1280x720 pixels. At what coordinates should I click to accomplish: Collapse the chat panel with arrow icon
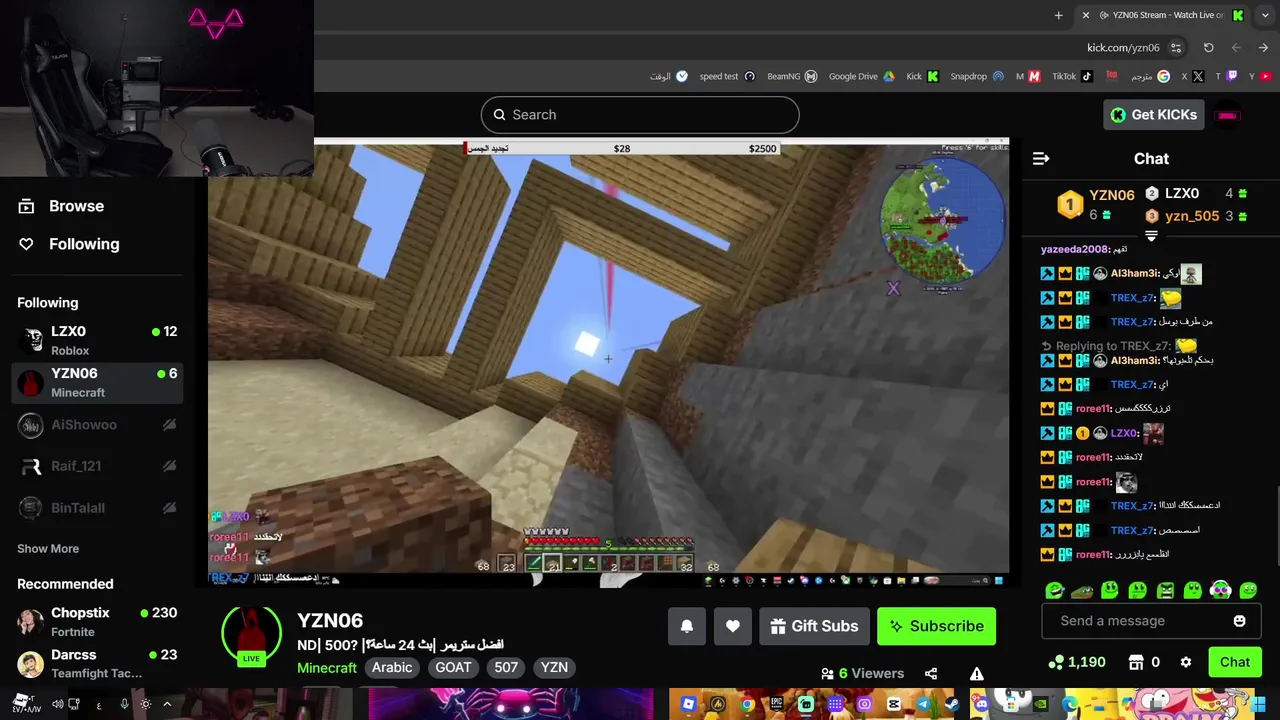(x=1041, y=158)
